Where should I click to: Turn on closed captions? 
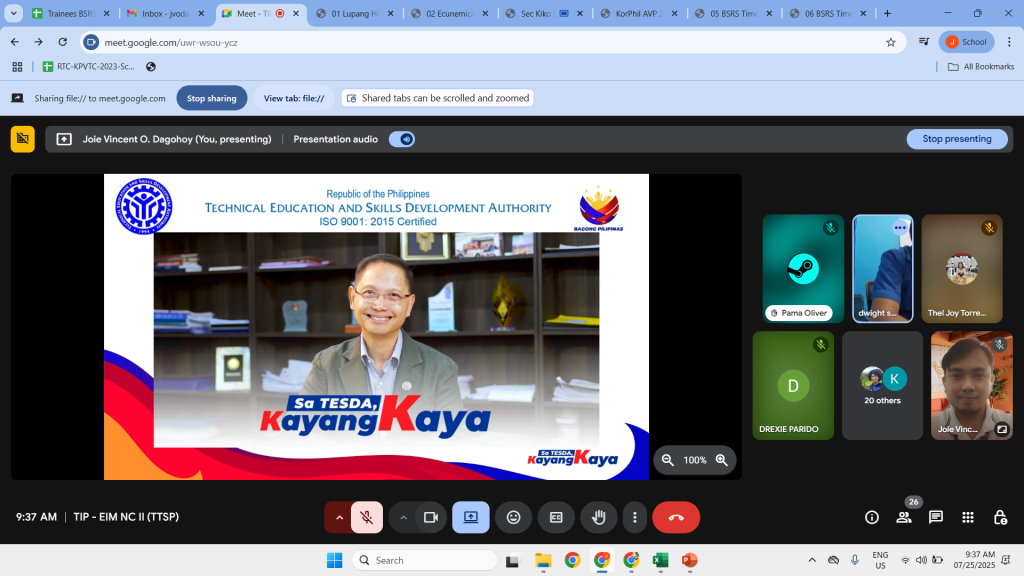click(x=556, y=517)
